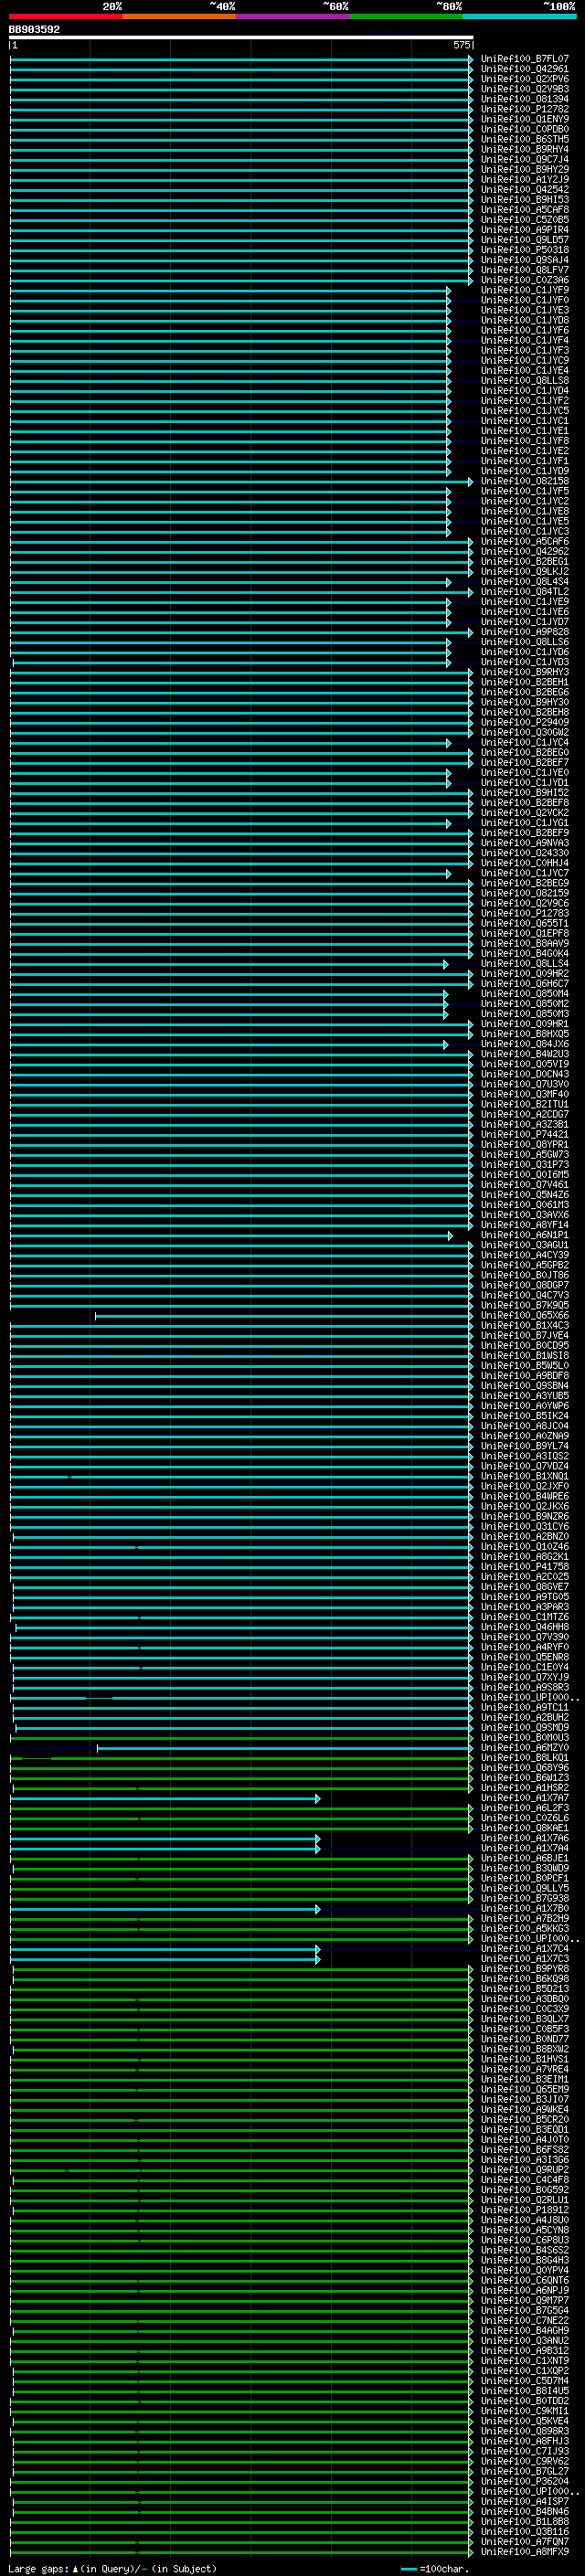Select hit label UniRef100_O82158
585x2576 pixels.
pos(524,481)
